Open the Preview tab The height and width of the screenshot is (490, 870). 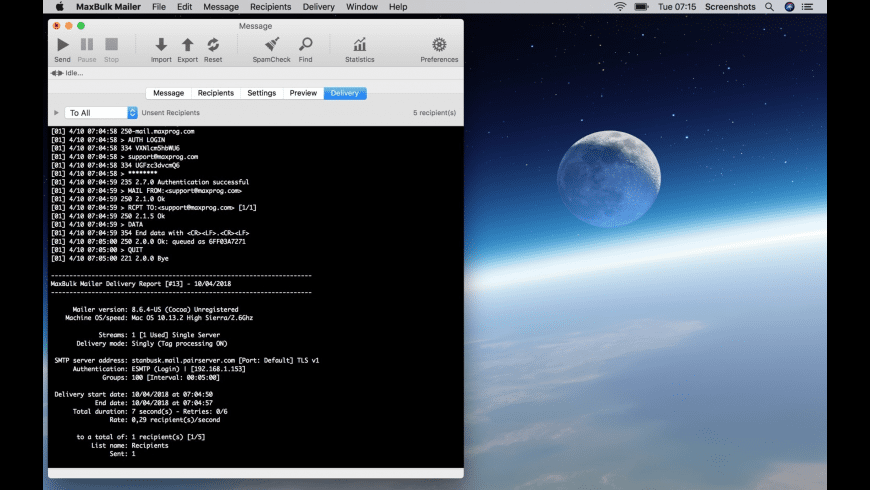(303, 93)
